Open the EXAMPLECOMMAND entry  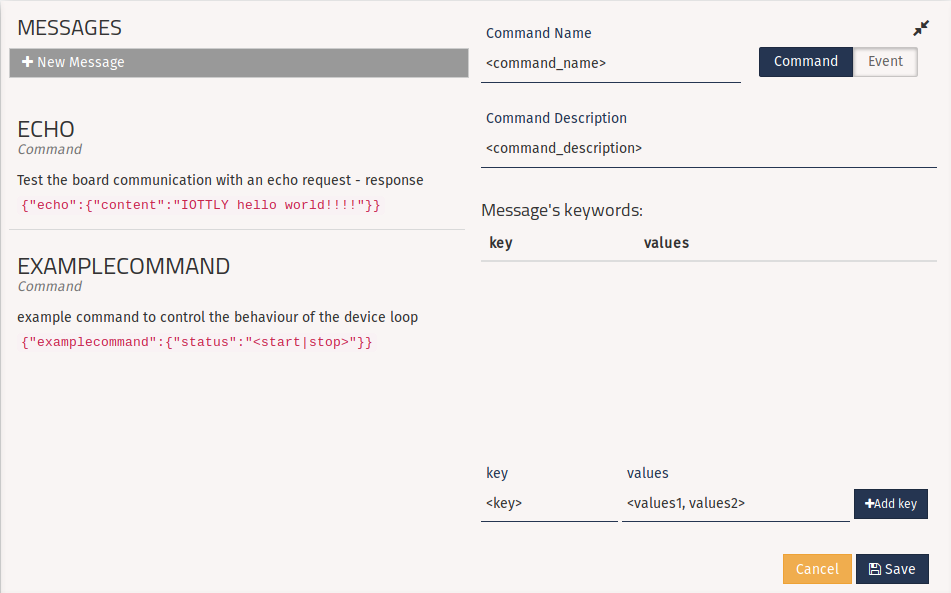[x=124, y=266]
